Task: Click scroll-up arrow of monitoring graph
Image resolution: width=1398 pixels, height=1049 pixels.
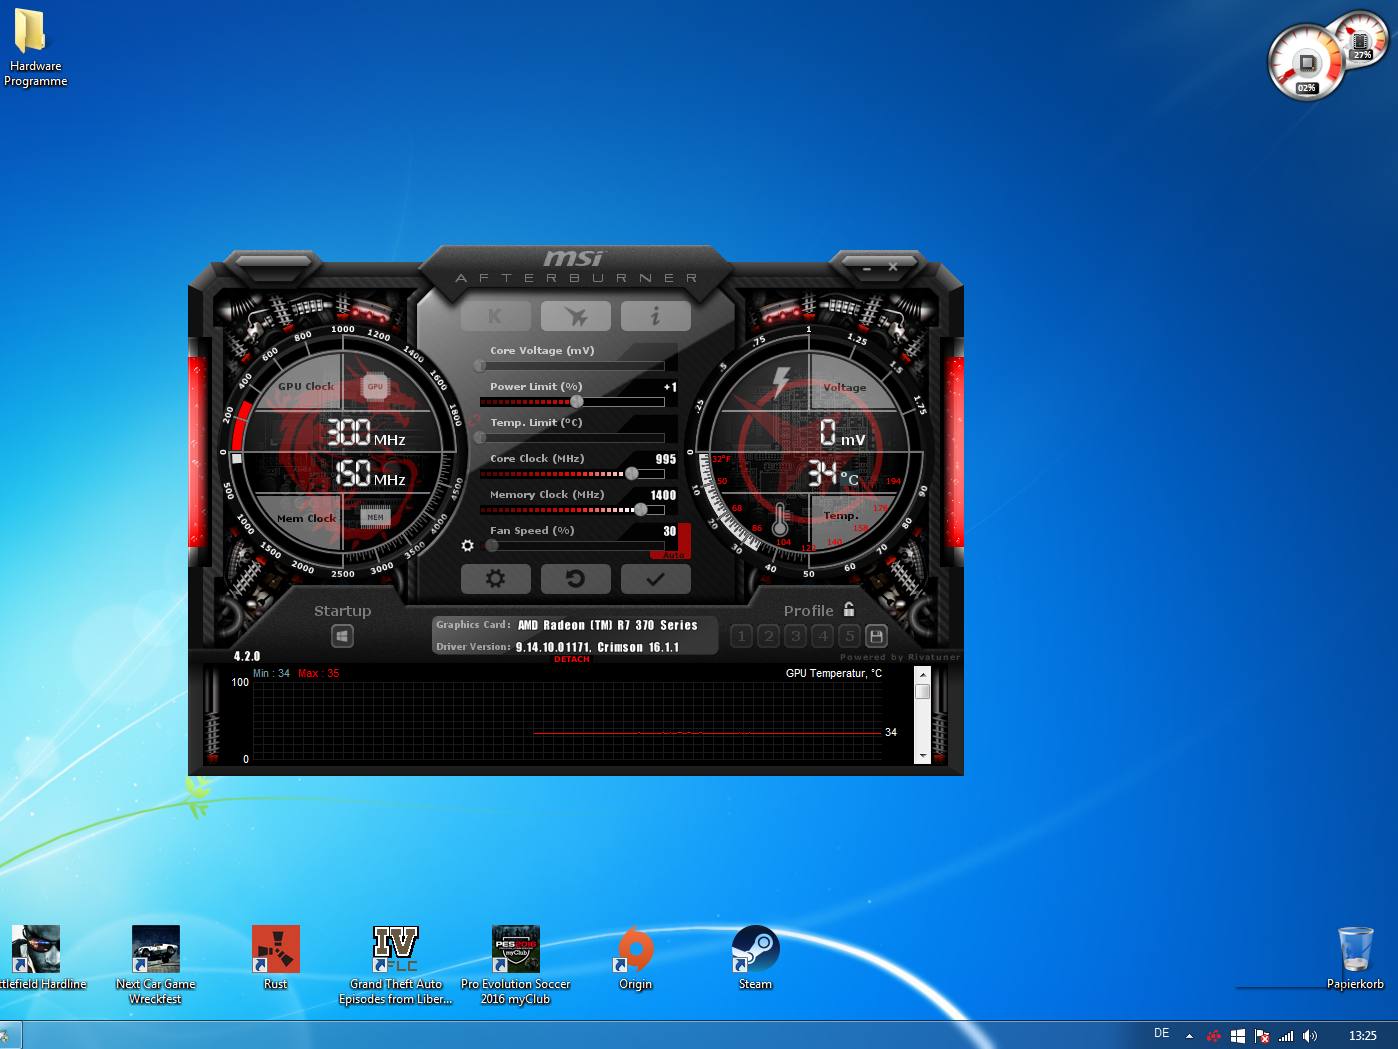Action: (x=922, y=675)
